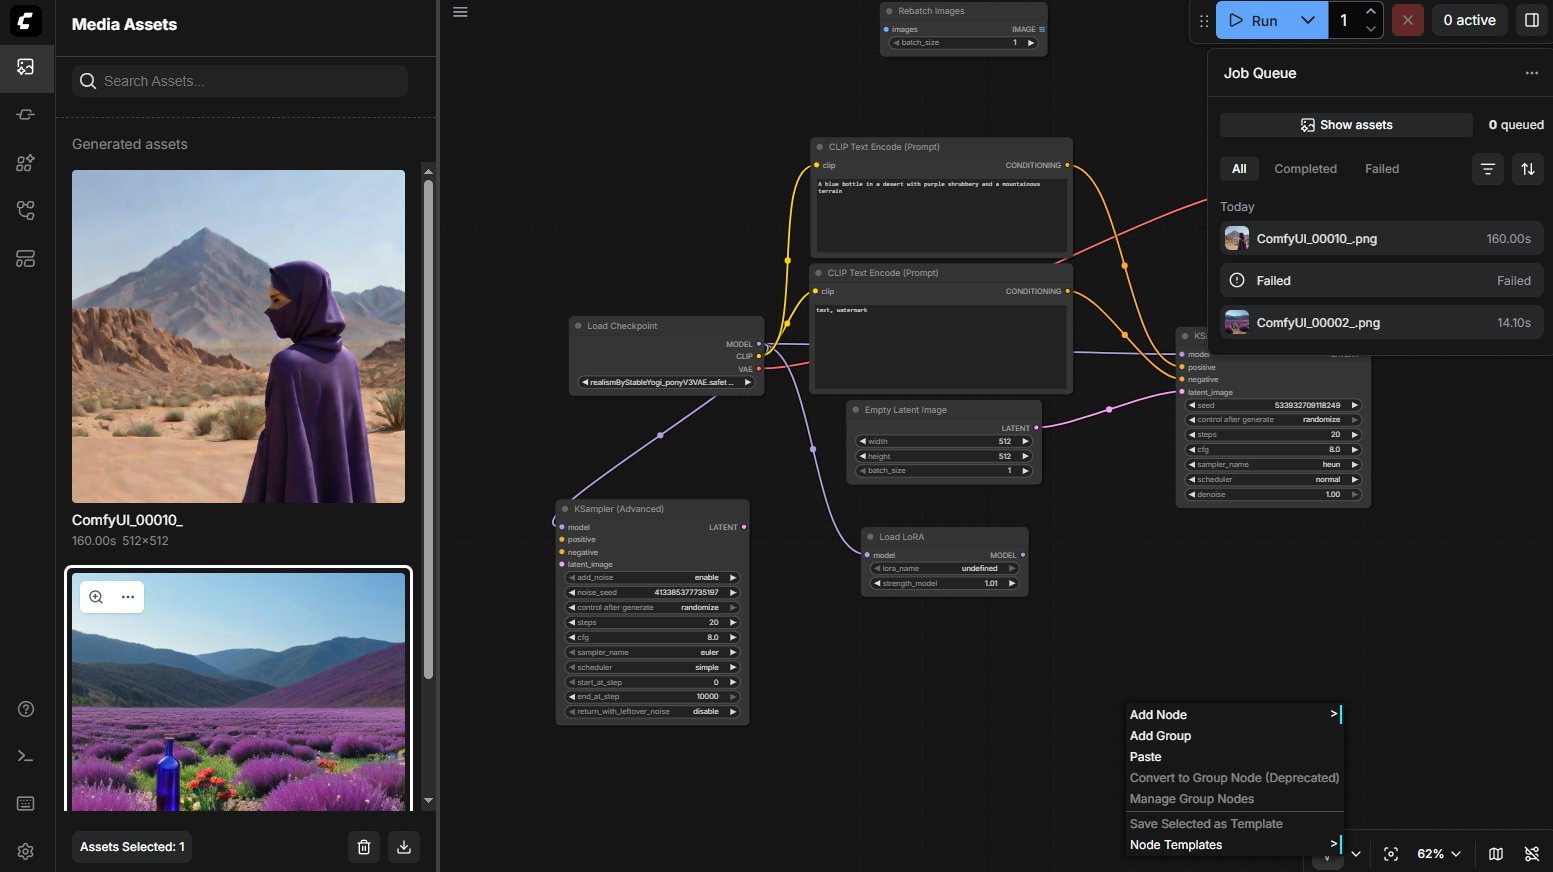This screenshot has width=1553, height=872.
Task: Click the fit view icon
Action: click(1391, 854)
